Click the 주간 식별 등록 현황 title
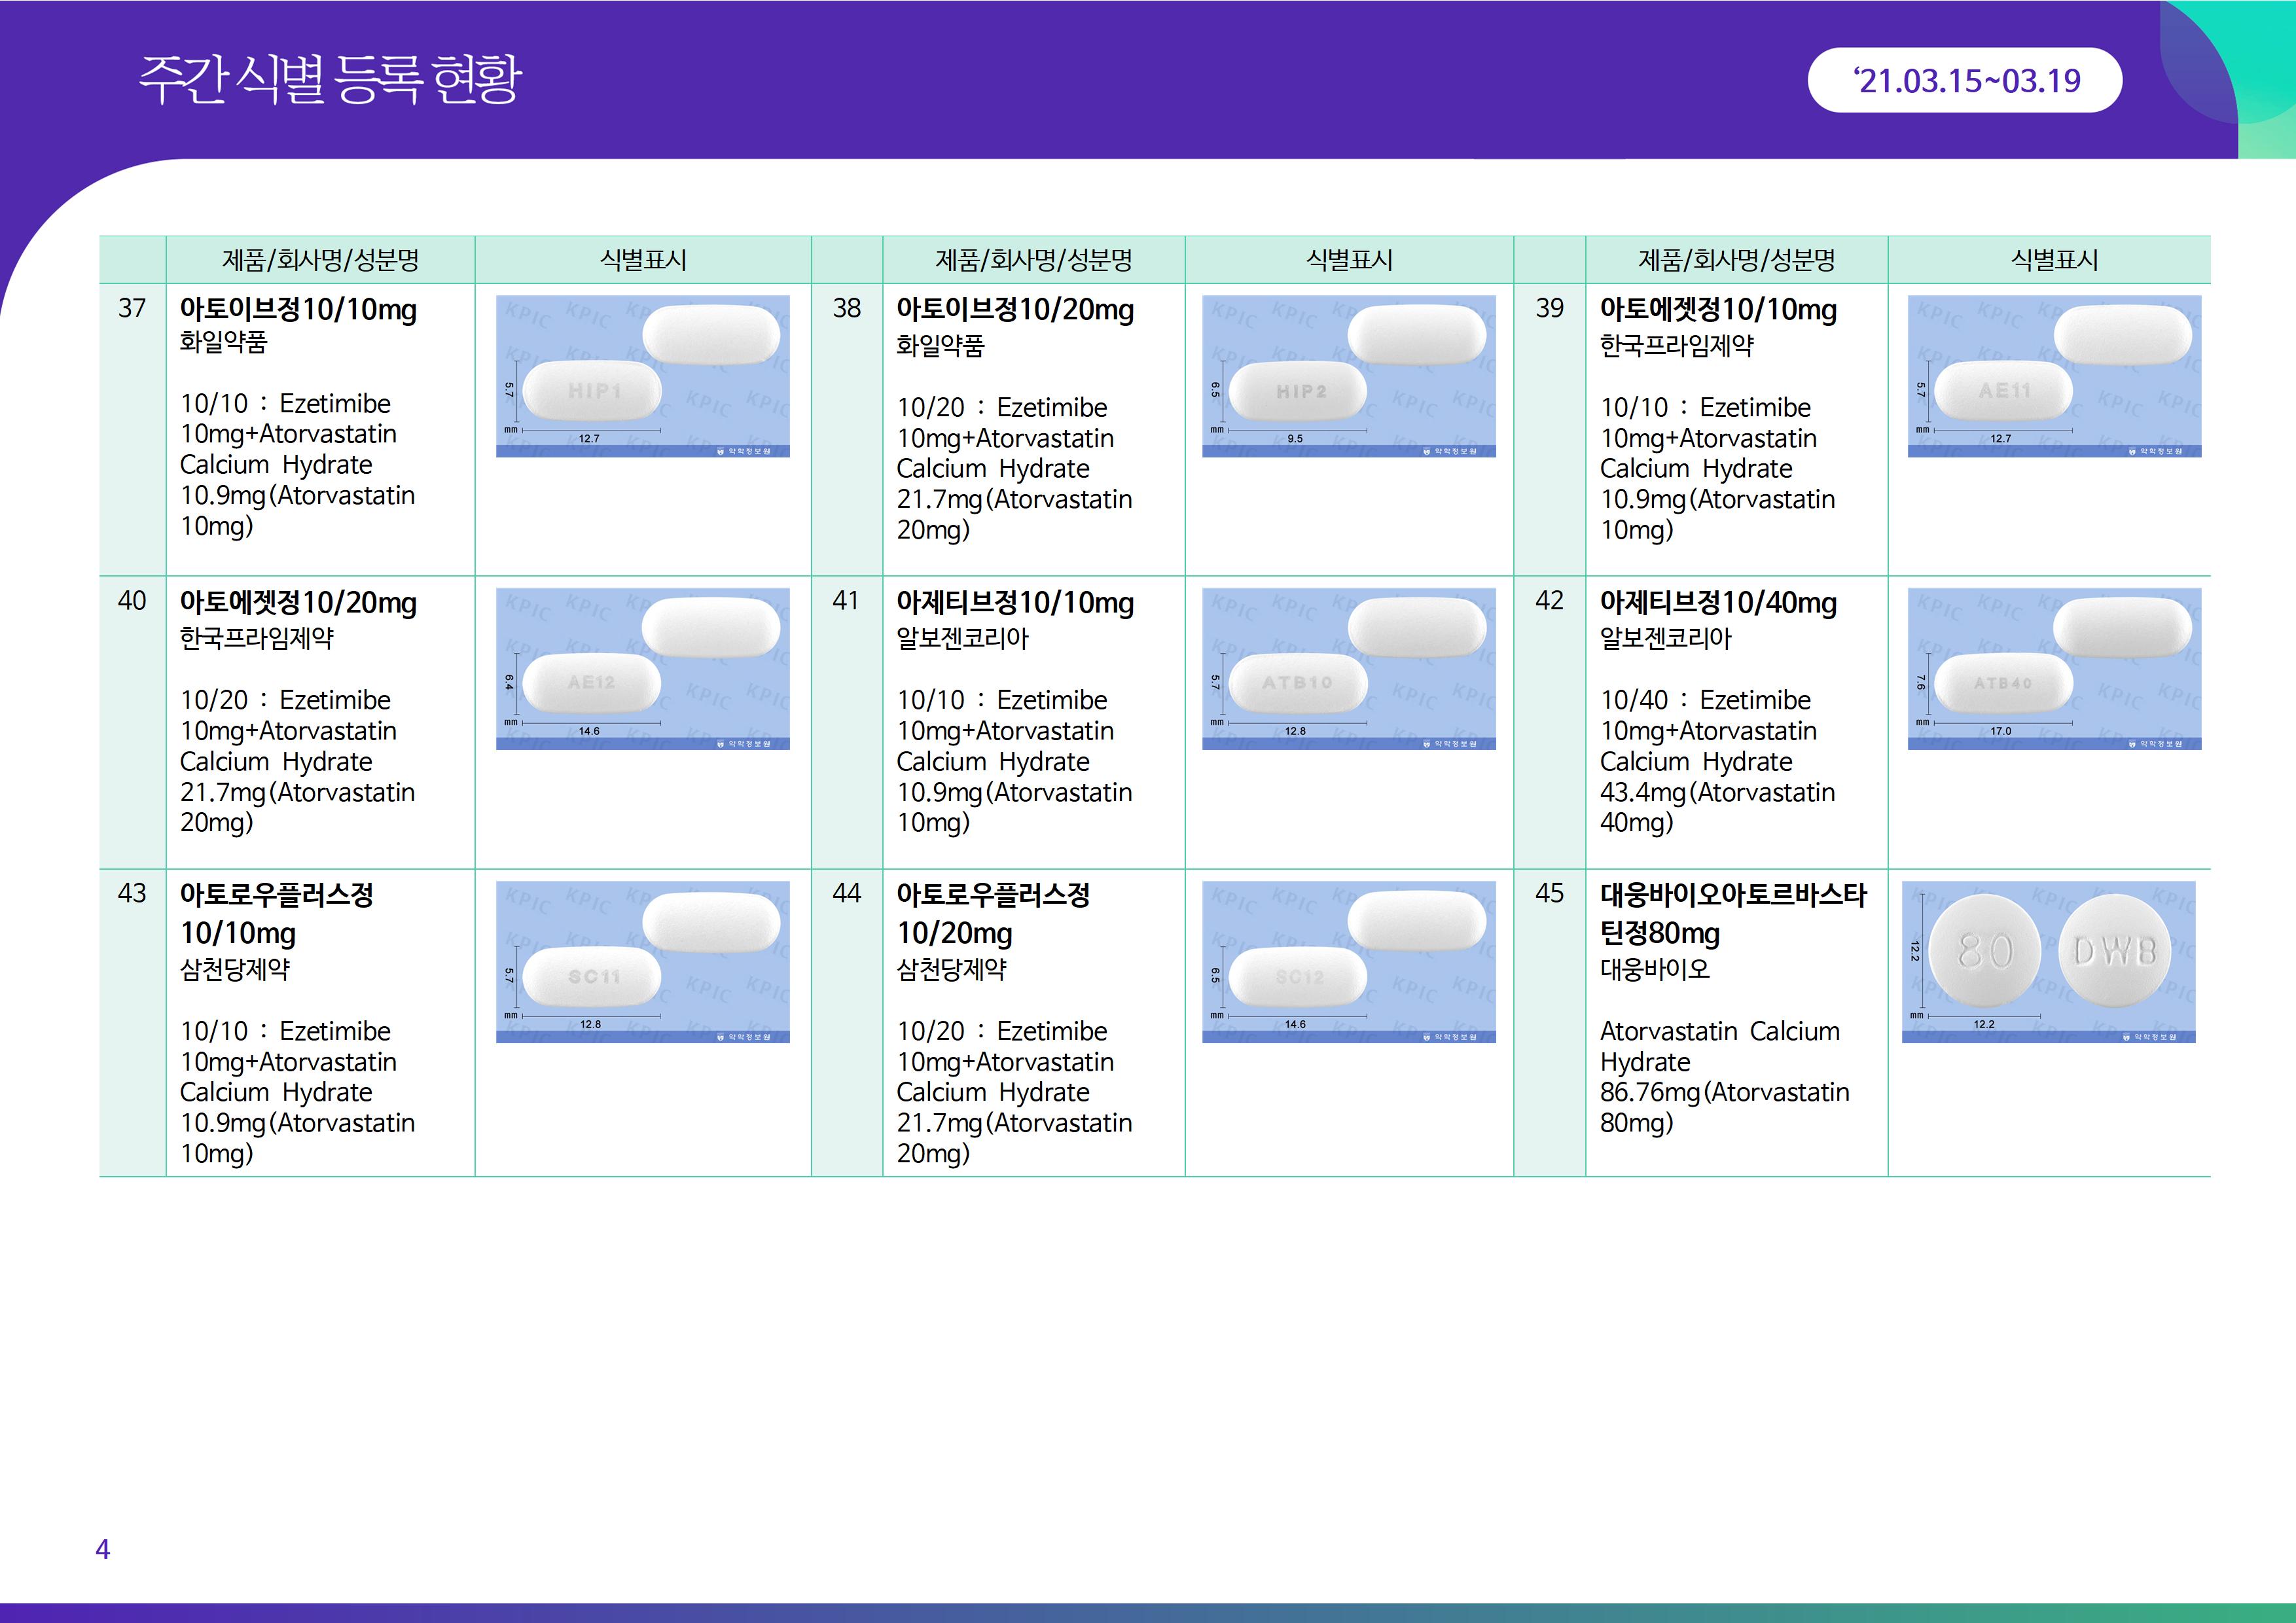The width and height of the screenshot is (2296, 1623). (330, 78)
